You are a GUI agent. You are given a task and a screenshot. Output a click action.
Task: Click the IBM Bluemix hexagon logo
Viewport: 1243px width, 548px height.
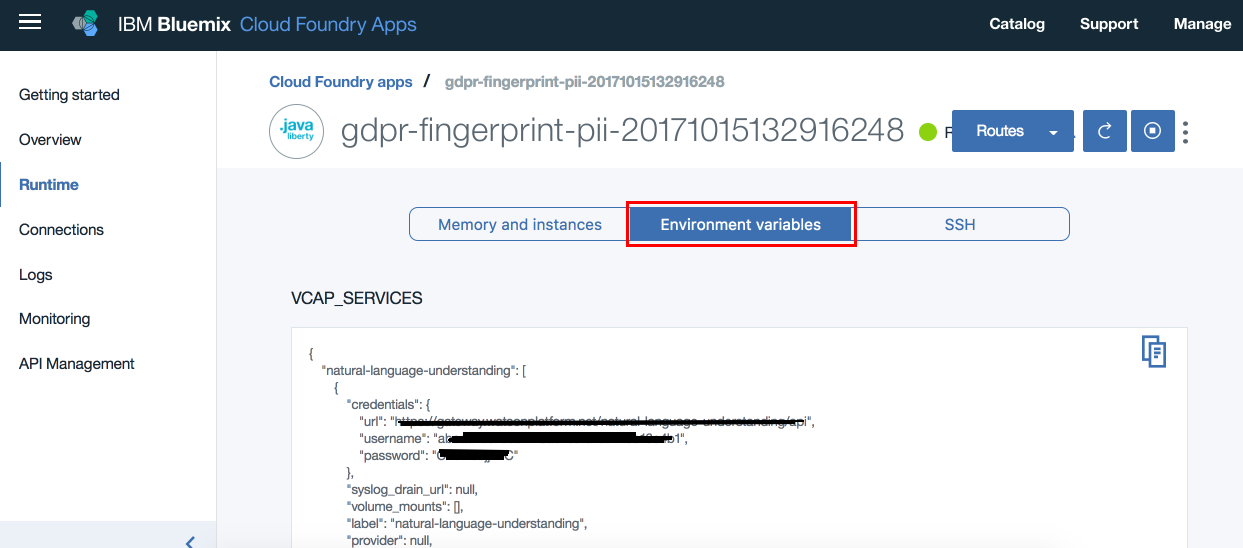87,23
